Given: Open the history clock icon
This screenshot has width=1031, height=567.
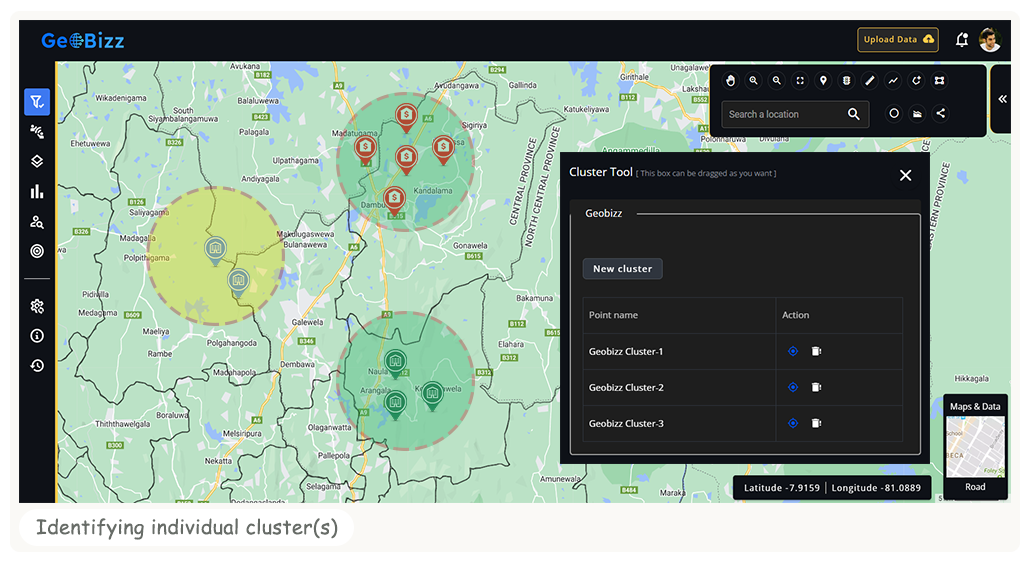Looking at the screenshot, I should tap(37, 365).
